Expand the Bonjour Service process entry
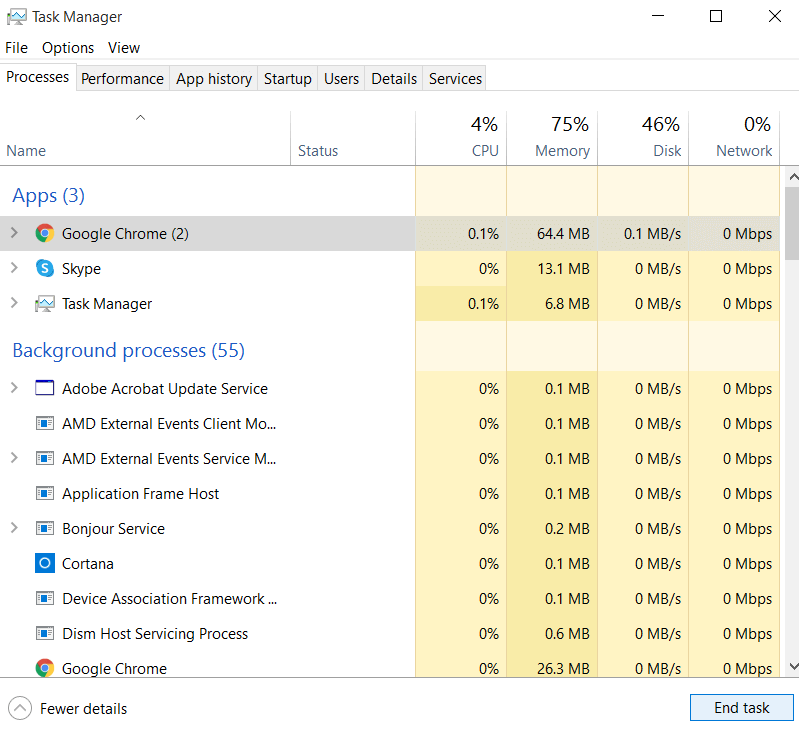The width and height of the screenshot is (799, 733). pos(14,529)
